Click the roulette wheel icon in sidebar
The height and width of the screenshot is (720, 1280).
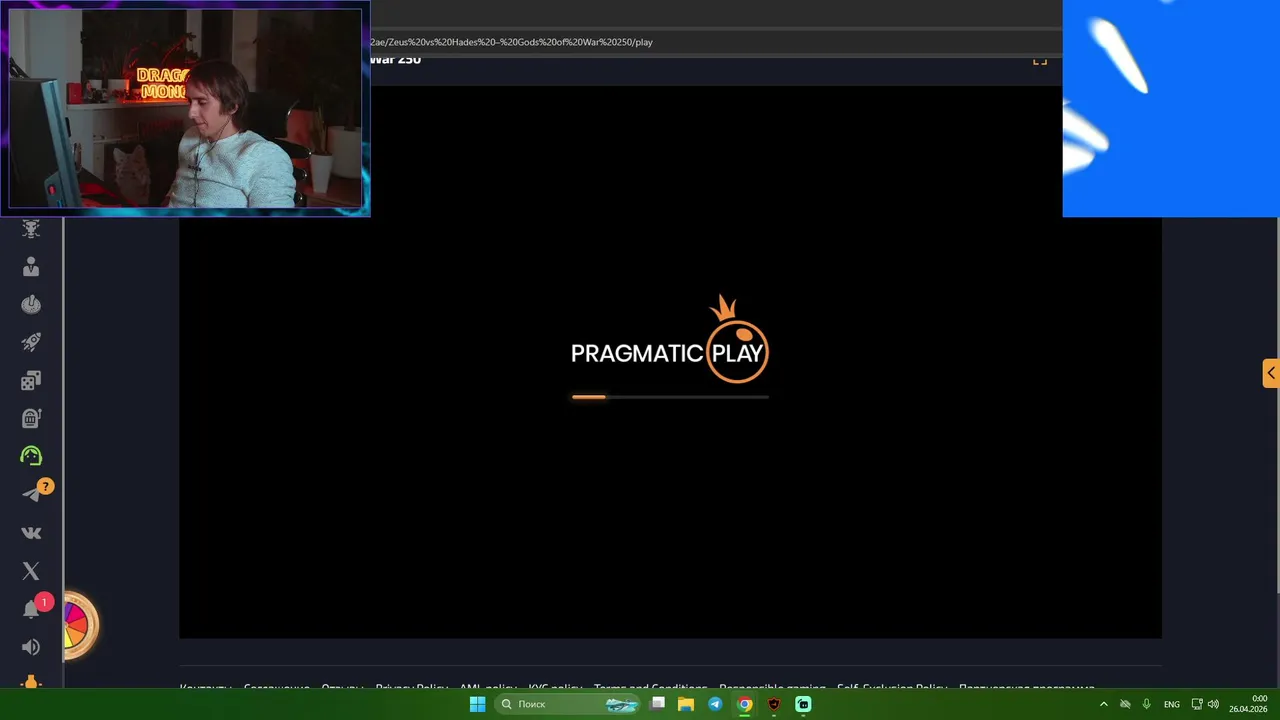[31, 305]
